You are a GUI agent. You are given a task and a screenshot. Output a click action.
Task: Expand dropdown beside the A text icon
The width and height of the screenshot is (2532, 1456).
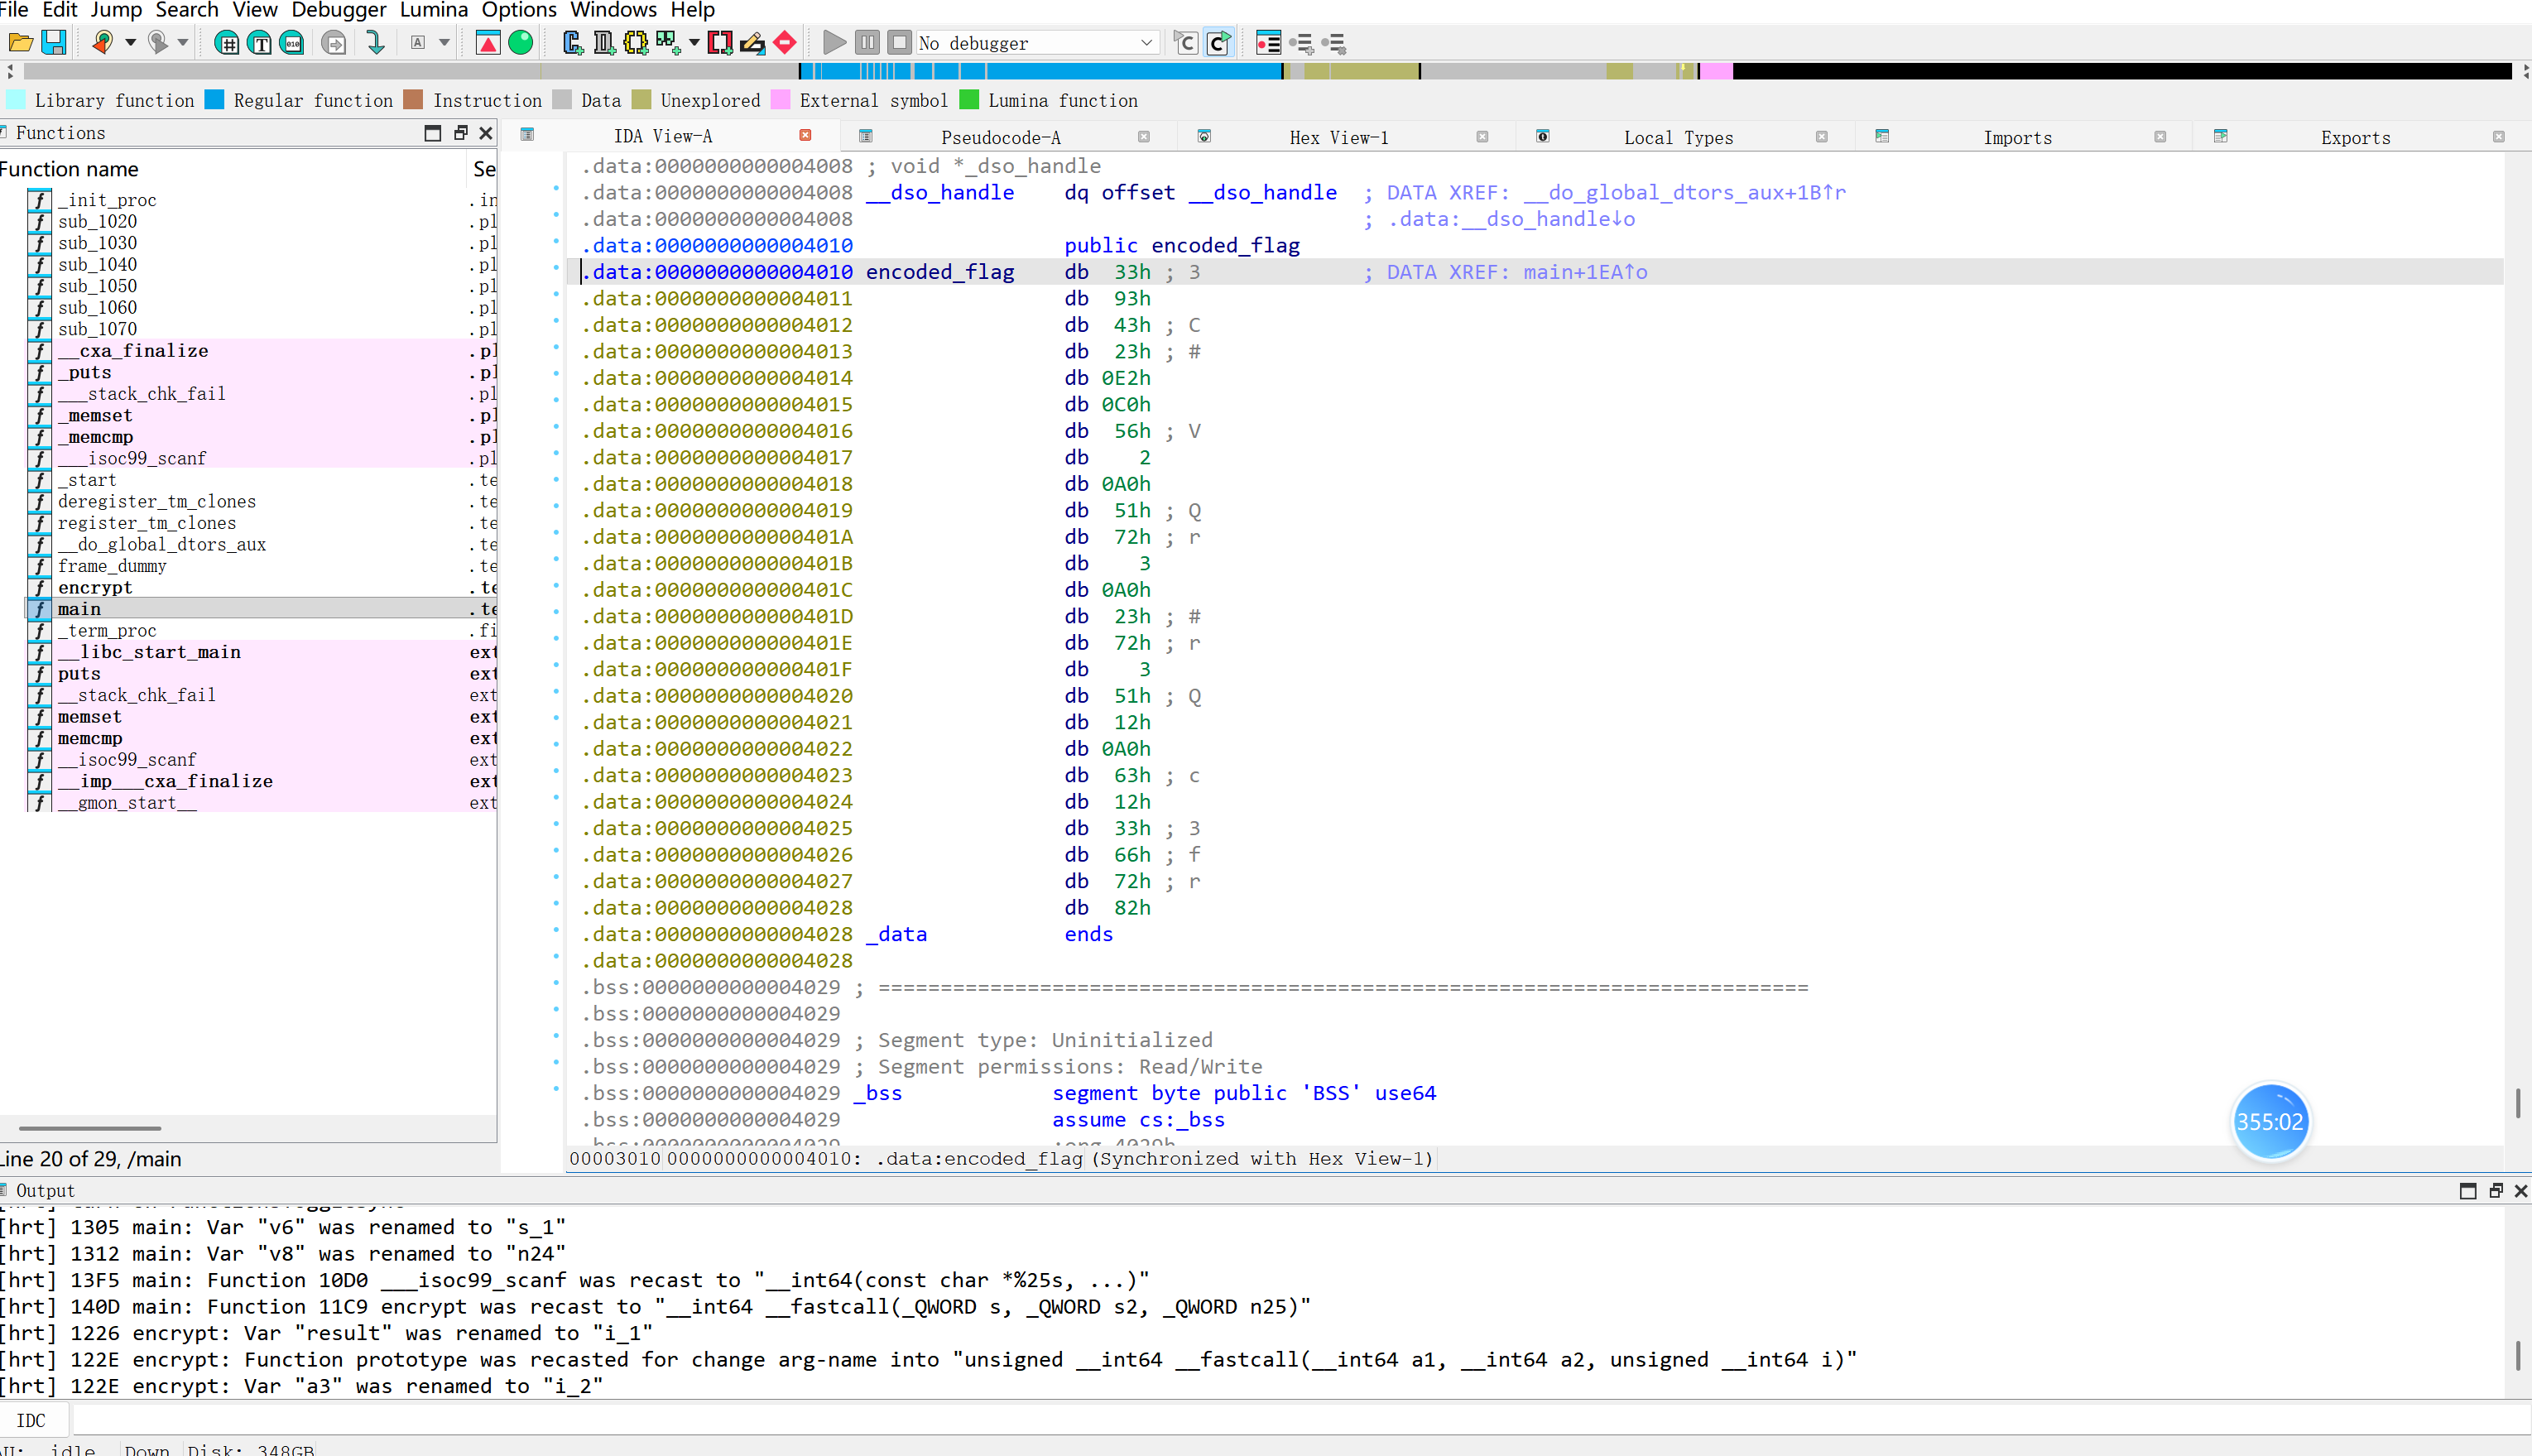point(444,43)
